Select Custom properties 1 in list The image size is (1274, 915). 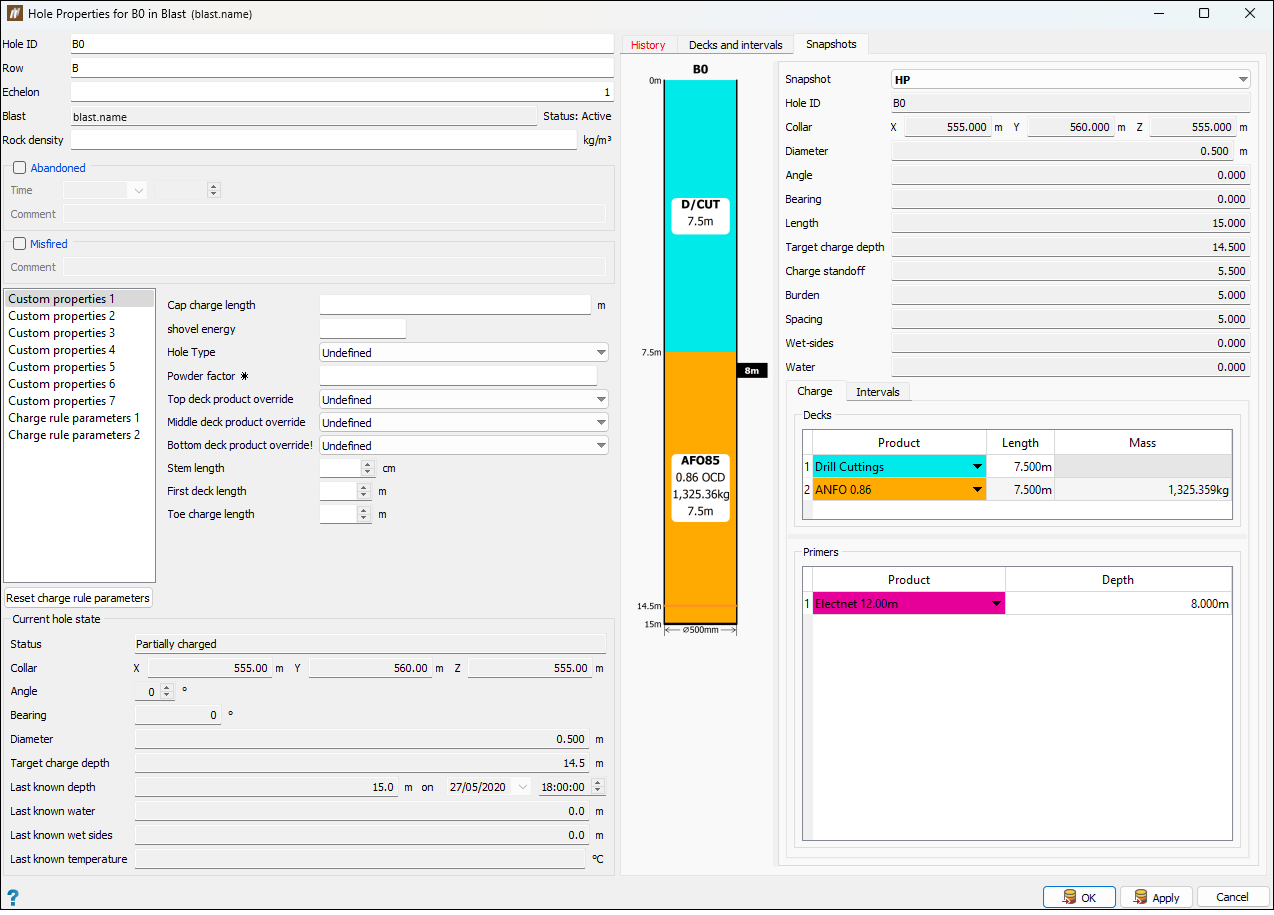pyautogui.click(x=80, y=299)
